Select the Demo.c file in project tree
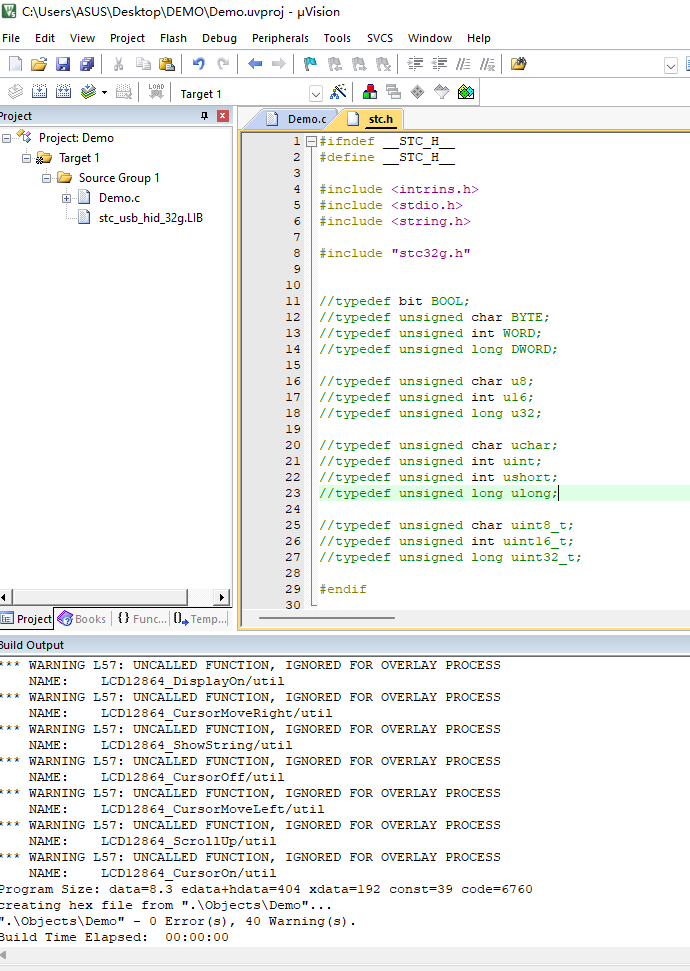 119,198
